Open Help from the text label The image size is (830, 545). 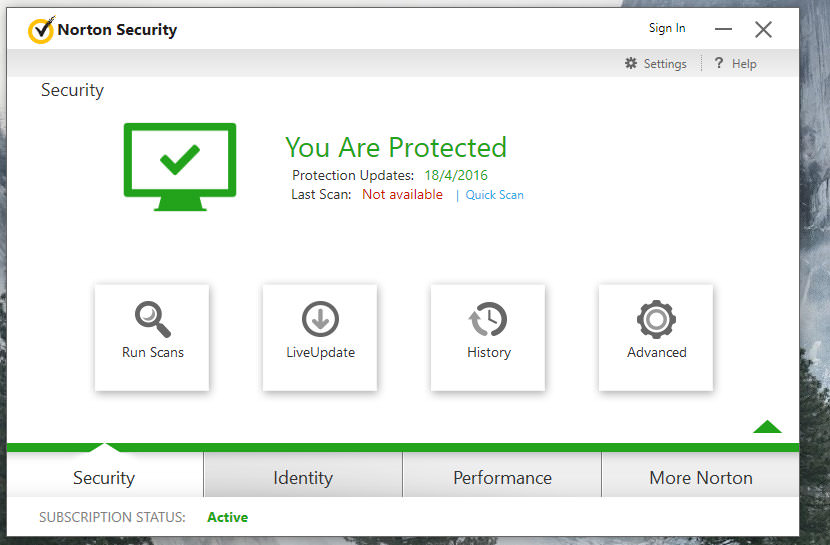744,63
